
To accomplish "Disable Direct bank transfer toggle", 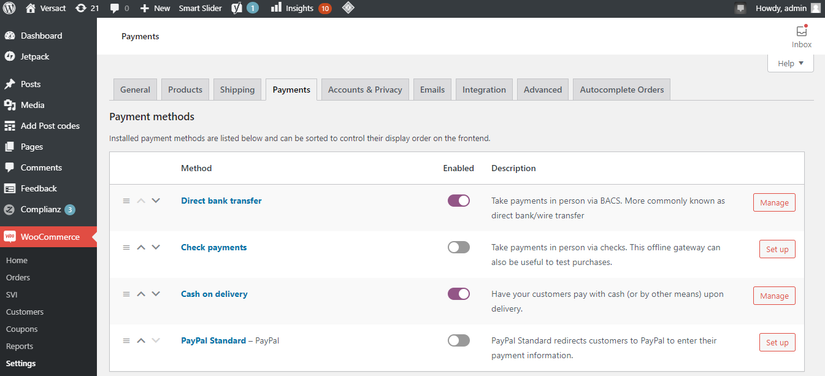I will 459,200.
